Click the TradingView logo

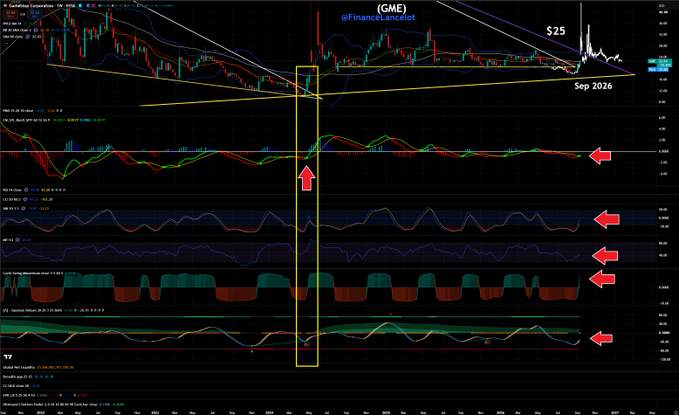[8, 357]
